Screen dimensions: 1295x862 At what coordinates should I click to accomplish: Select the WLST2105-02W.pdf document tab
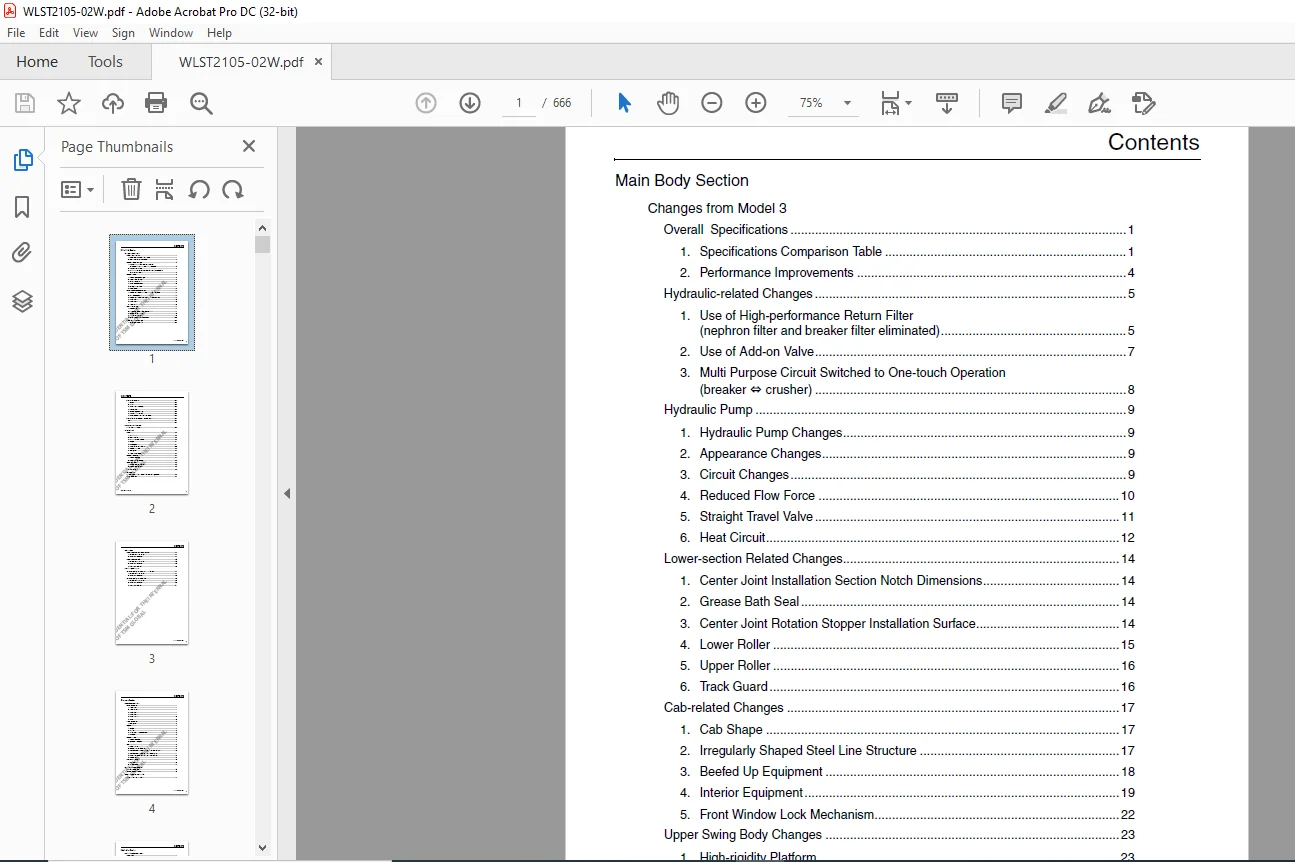point(241,62)
